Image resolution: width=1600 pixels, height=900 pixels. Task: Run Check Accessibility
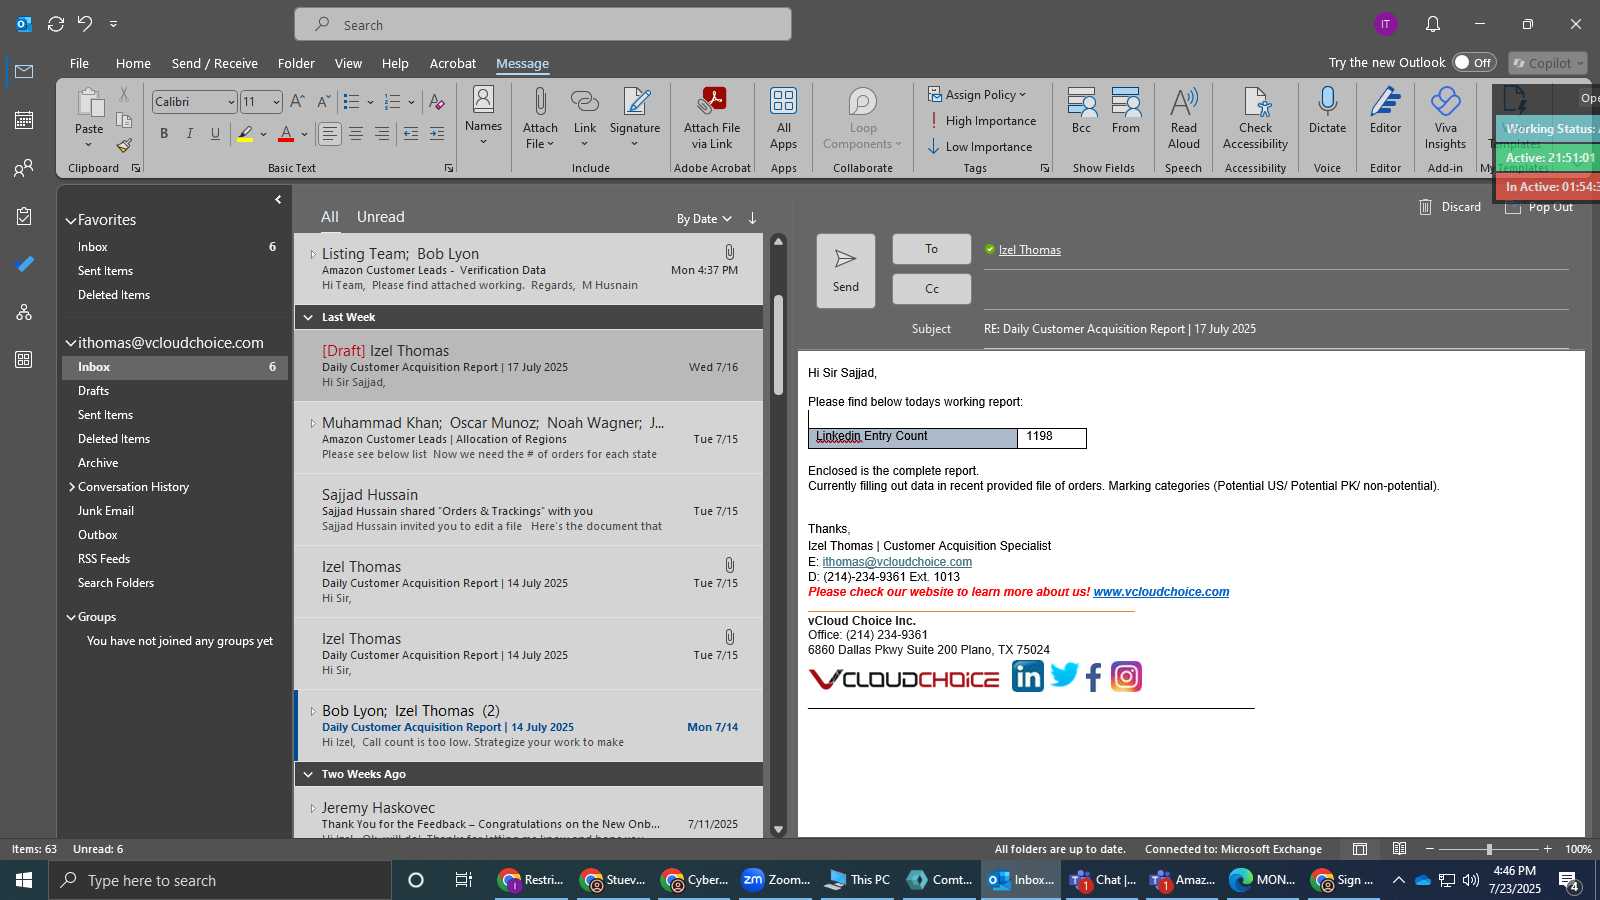click(1255, 118)
